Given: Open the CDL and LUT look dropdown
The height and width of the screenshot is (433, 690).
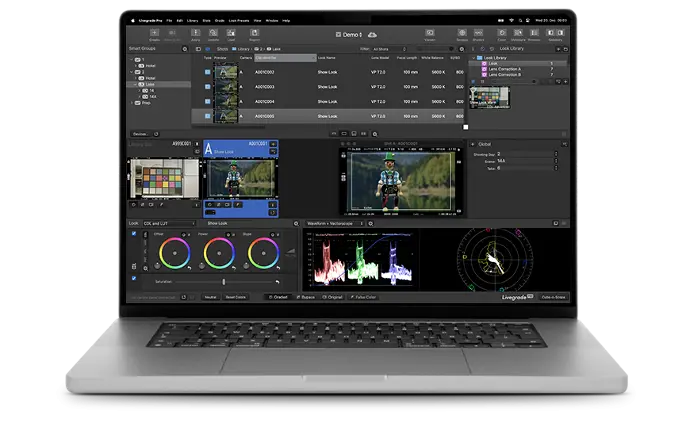Looking at the screenshot, I should pos(169,223).
